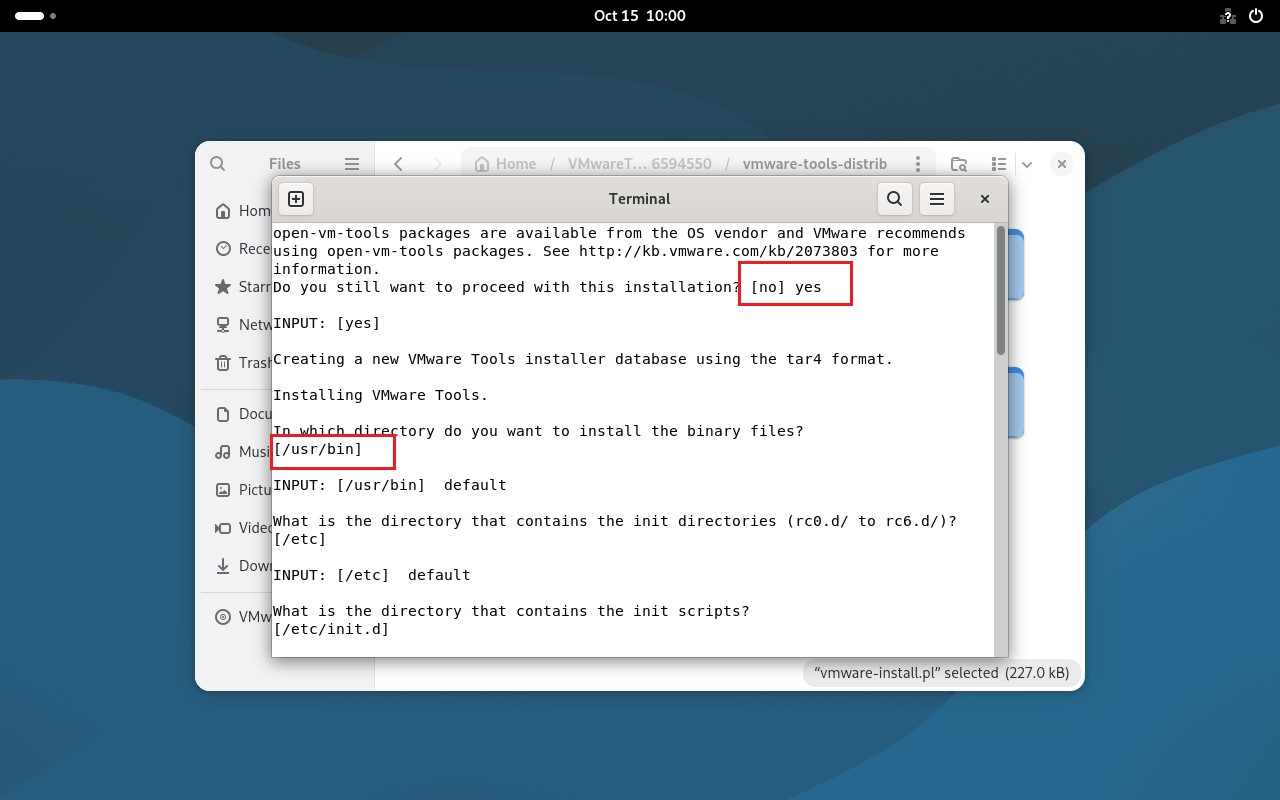Click the Terminal vertical scrollbar
This screenshot has width=1280, height=800.
click(1001, 290)
